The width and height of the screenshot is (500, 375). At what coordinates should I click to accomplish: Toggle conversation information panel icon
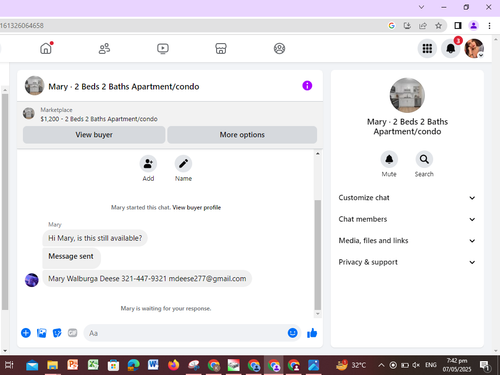pos(307,86)
